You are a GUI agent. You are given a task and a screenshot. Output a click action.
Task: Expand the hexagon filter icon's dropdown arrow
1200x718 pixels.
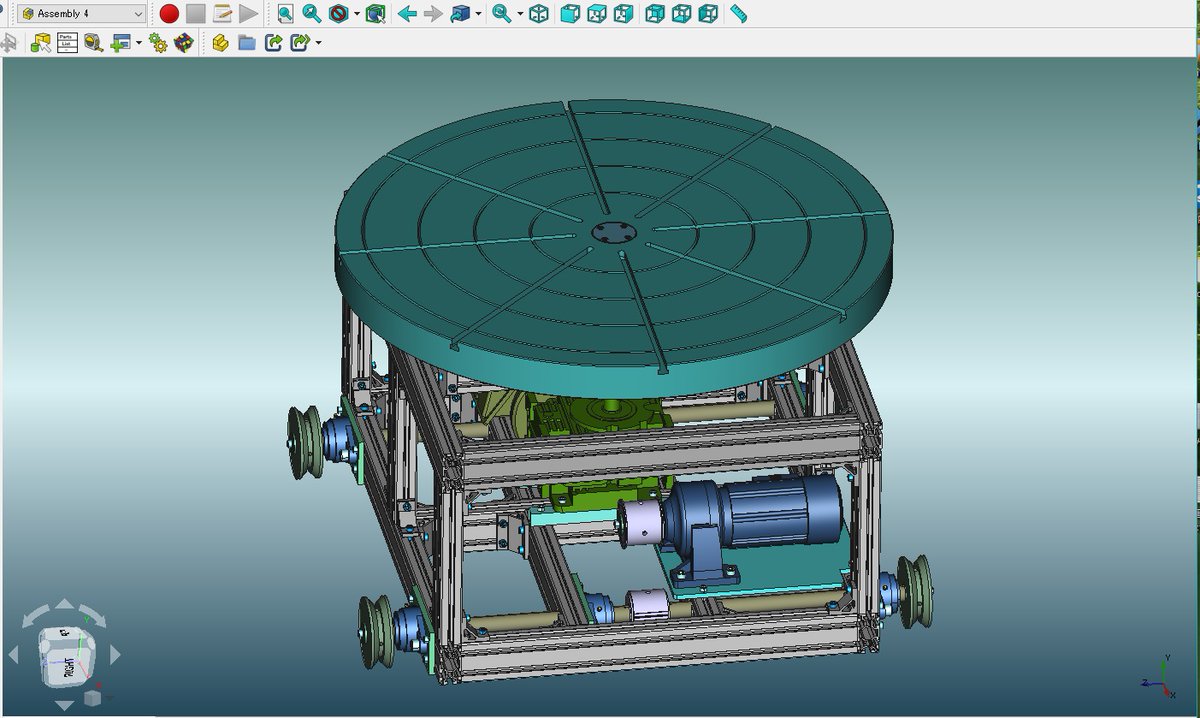point(356,15)
